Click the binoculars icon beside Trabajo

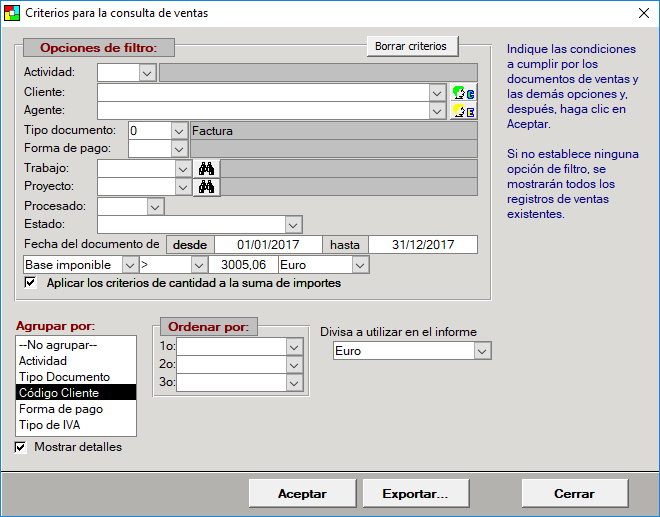pyautogui.click(x=206, y=168)
